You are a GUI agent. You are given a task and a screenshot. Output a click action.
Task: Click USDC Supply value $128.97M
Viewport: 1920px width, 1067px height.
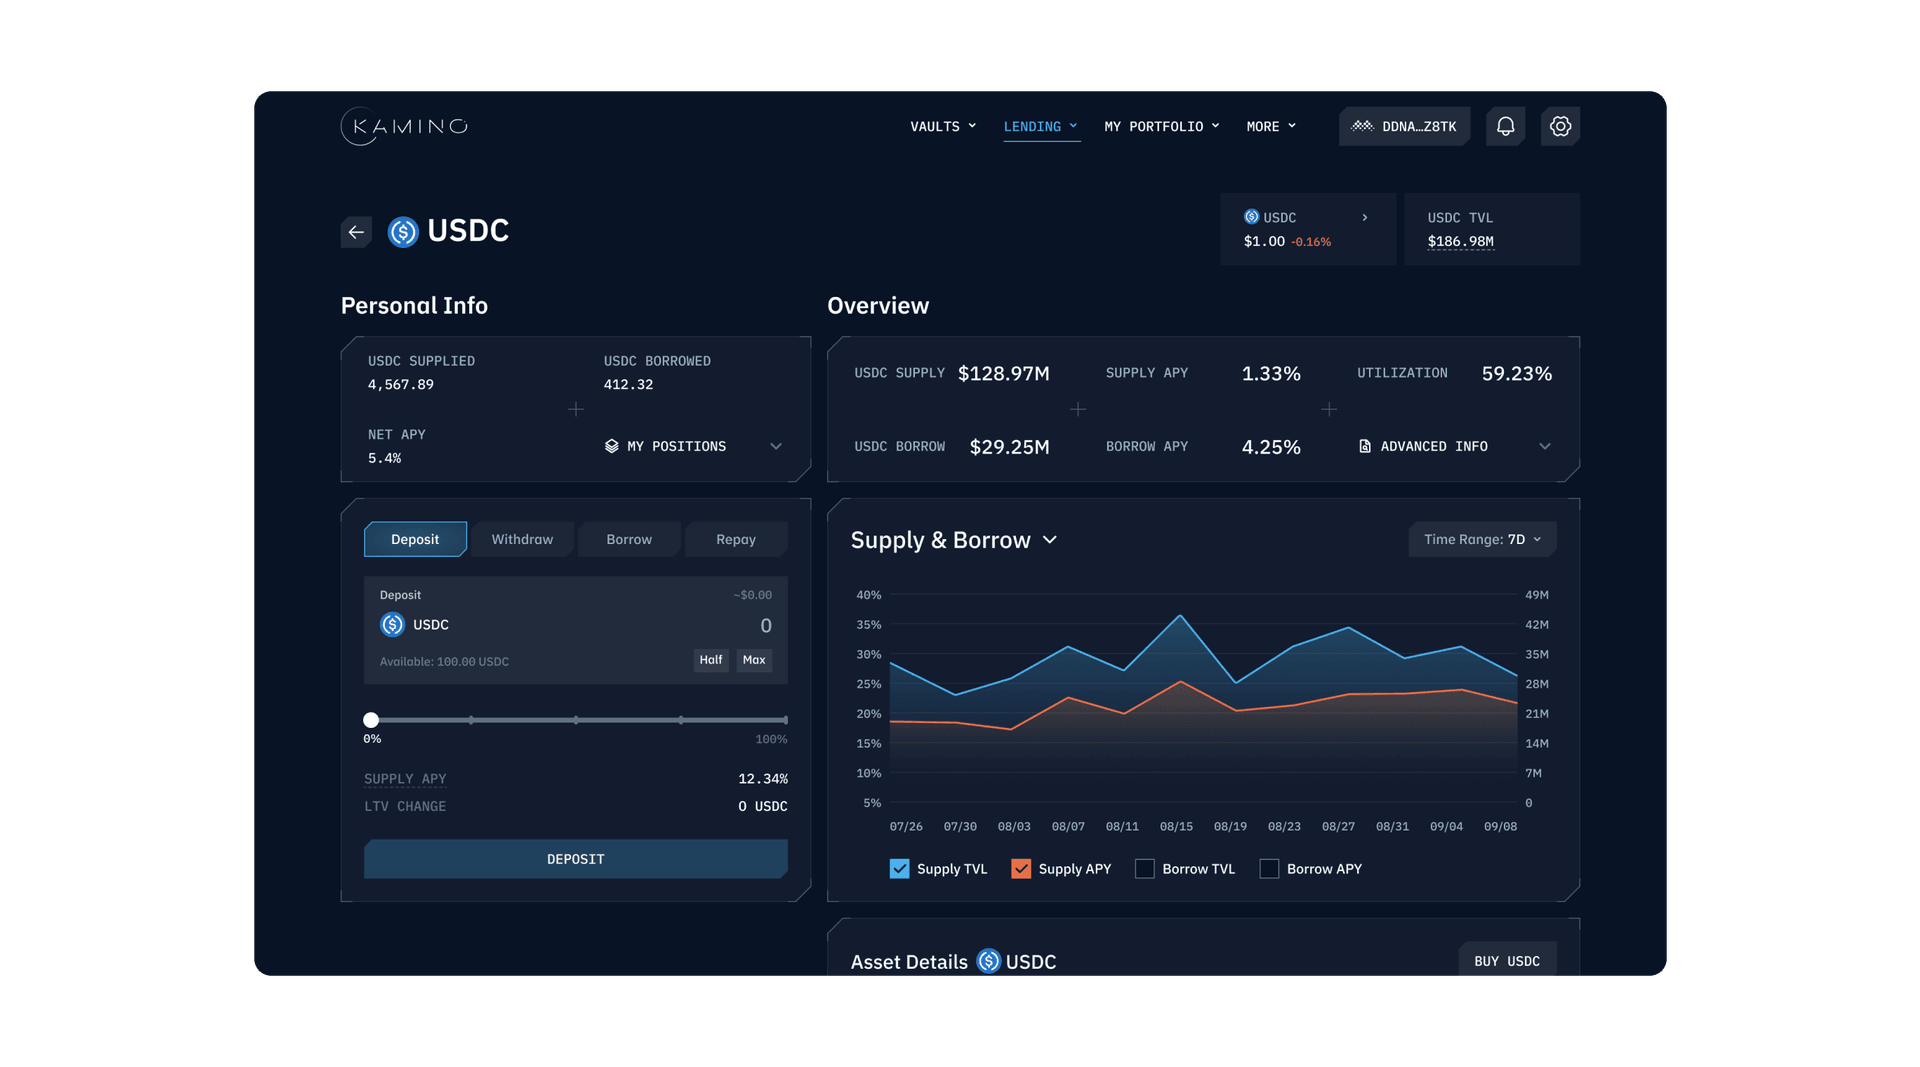1004,373
